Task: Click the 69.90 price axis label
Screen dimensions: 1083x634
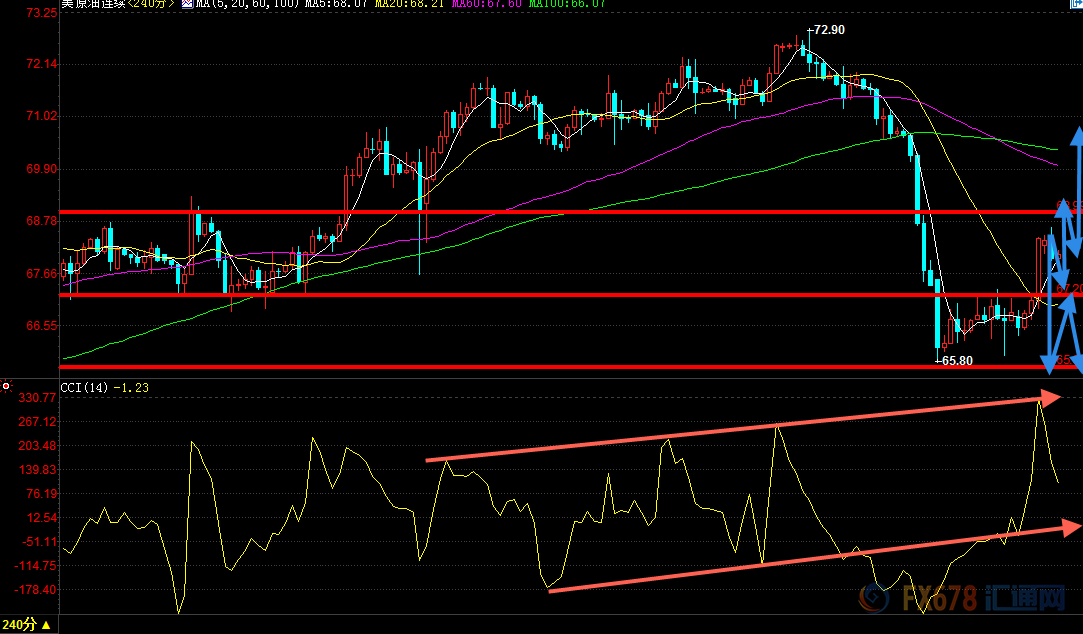Action: coord(41,169)
